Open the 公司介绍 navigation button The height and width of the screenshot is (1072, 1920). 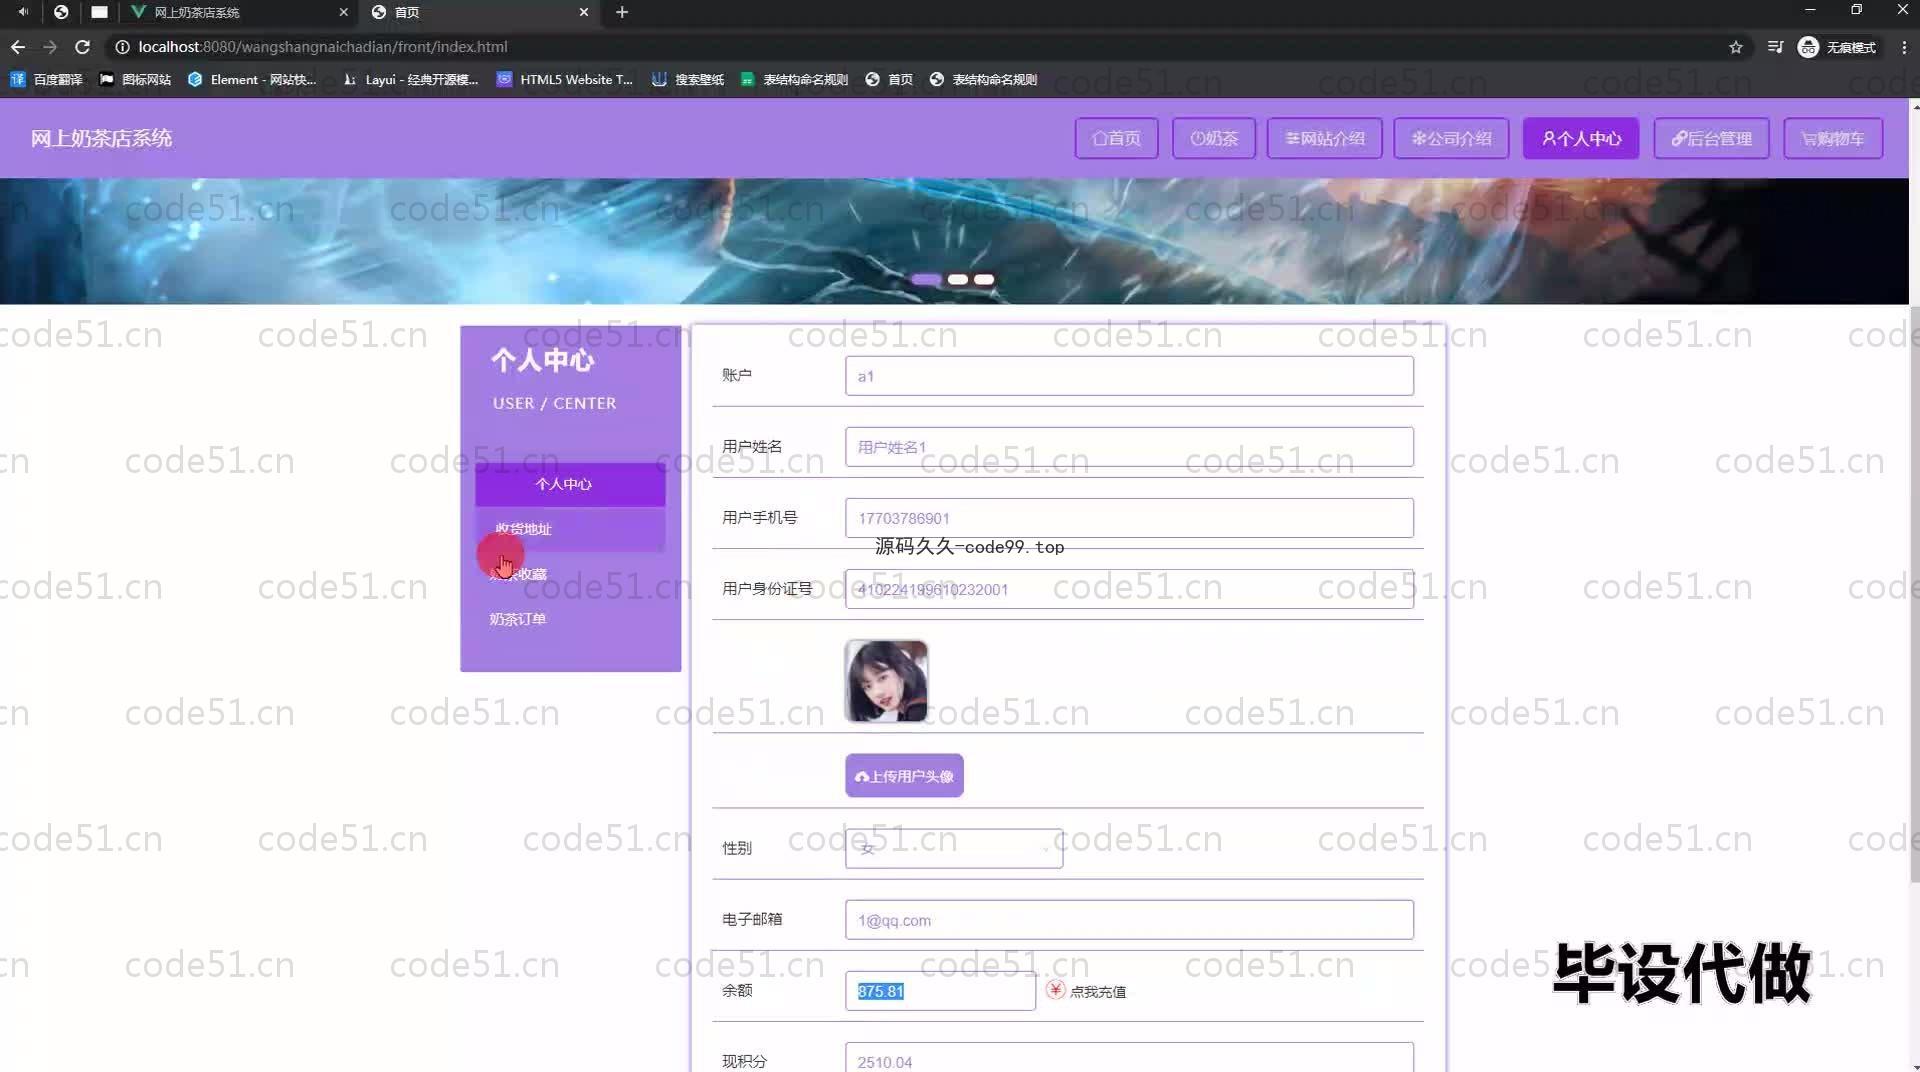1451,139
